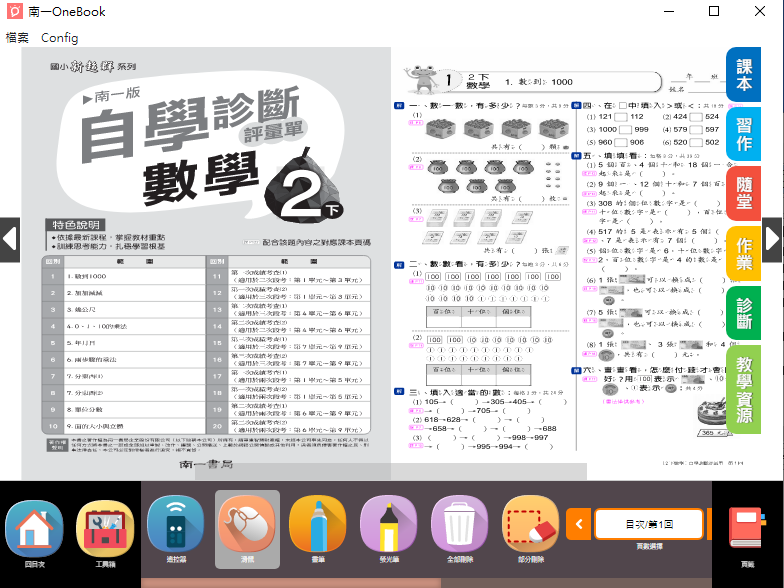Select the yellow highlighter tool
Viewport: 784px width, 588px height.
[x=389, y=531]
